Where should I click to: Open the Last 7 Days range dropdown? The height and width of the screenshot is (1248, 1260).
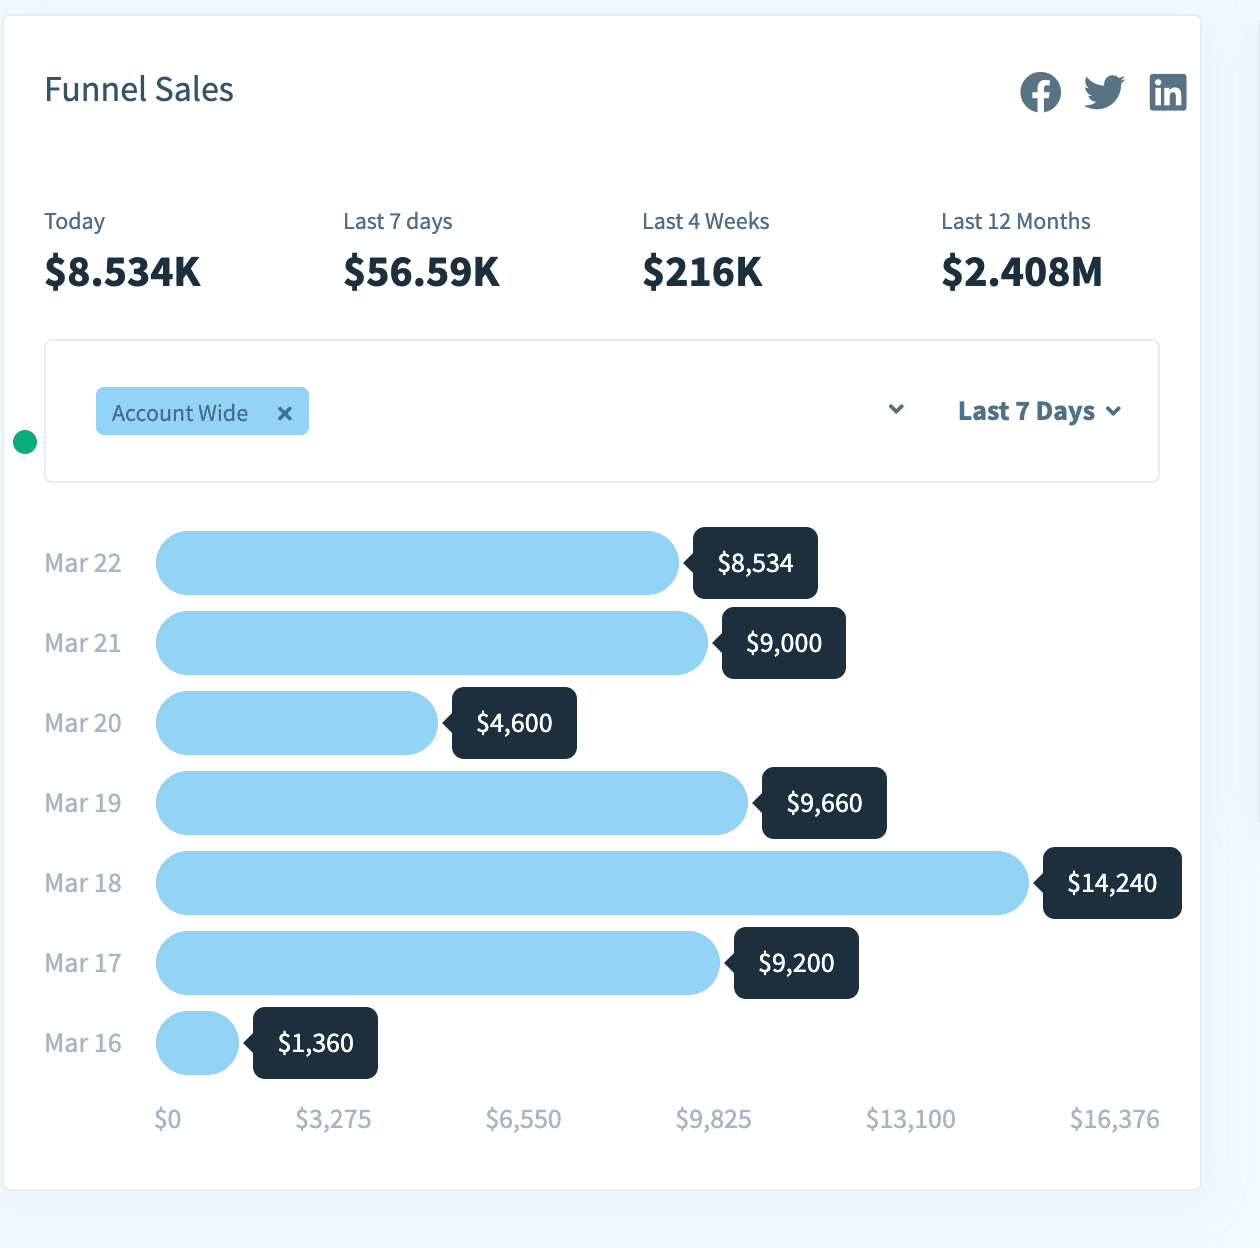(x=1039, y=411)
